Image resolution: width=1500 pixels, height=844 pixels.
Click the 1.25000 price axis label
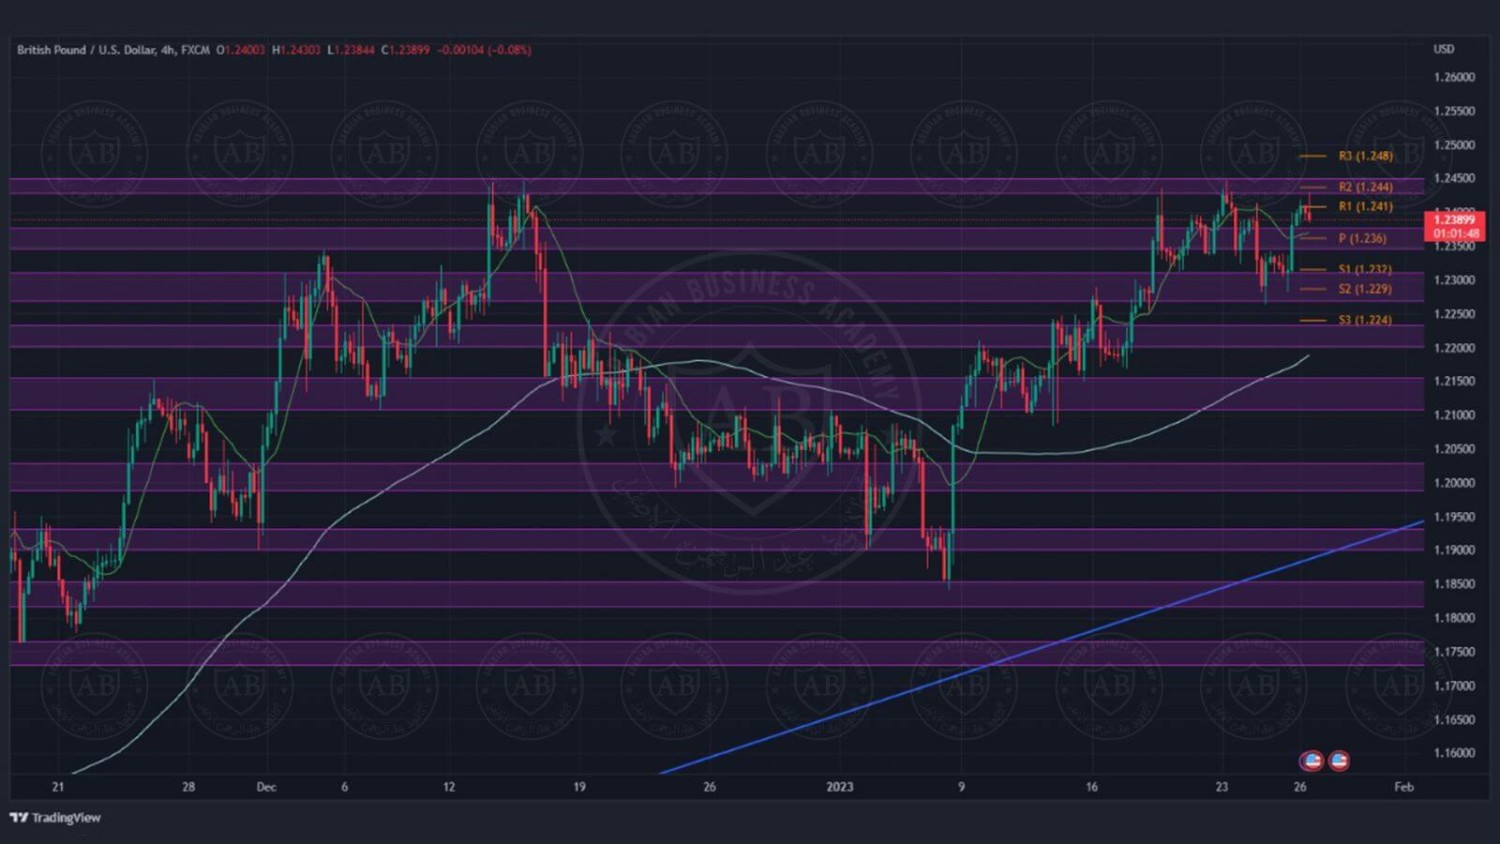[1454, 145]
